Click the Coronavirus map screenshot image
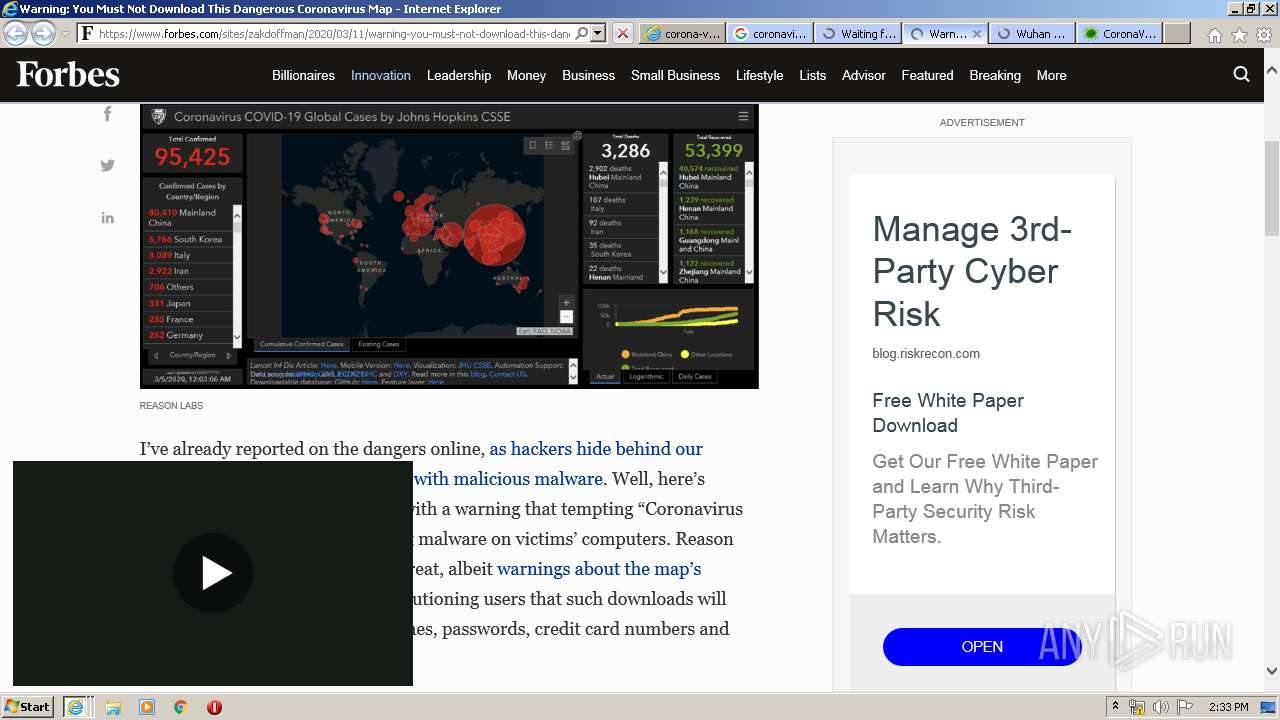Viewport: 1280px width, 720px height. 449,245
